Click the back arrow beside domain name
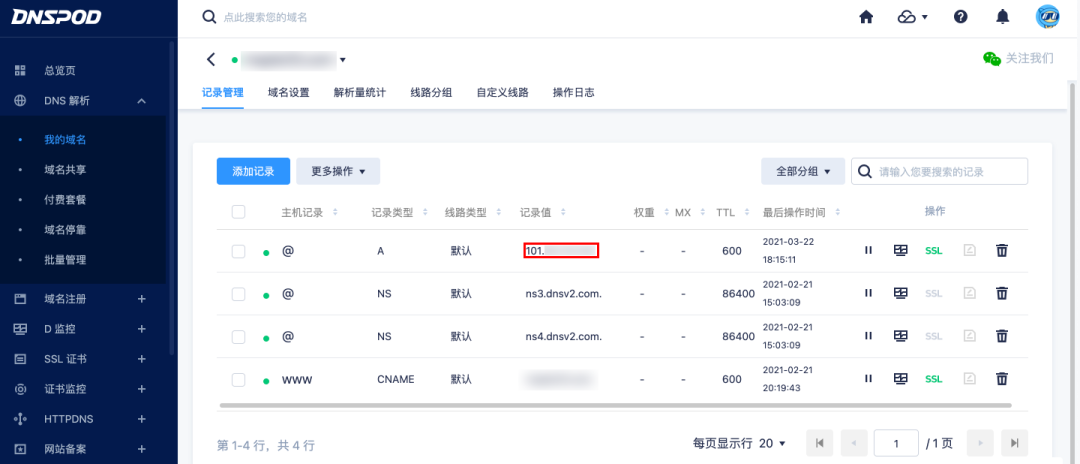 point(211,59)
